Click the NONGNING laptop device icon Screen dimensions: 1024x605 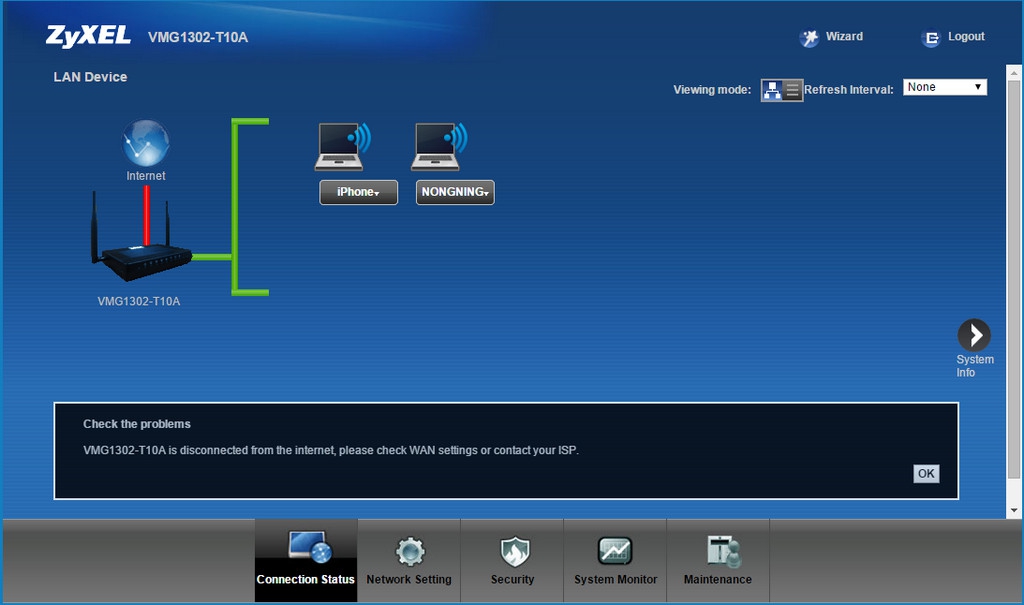(x=439, y=147)
